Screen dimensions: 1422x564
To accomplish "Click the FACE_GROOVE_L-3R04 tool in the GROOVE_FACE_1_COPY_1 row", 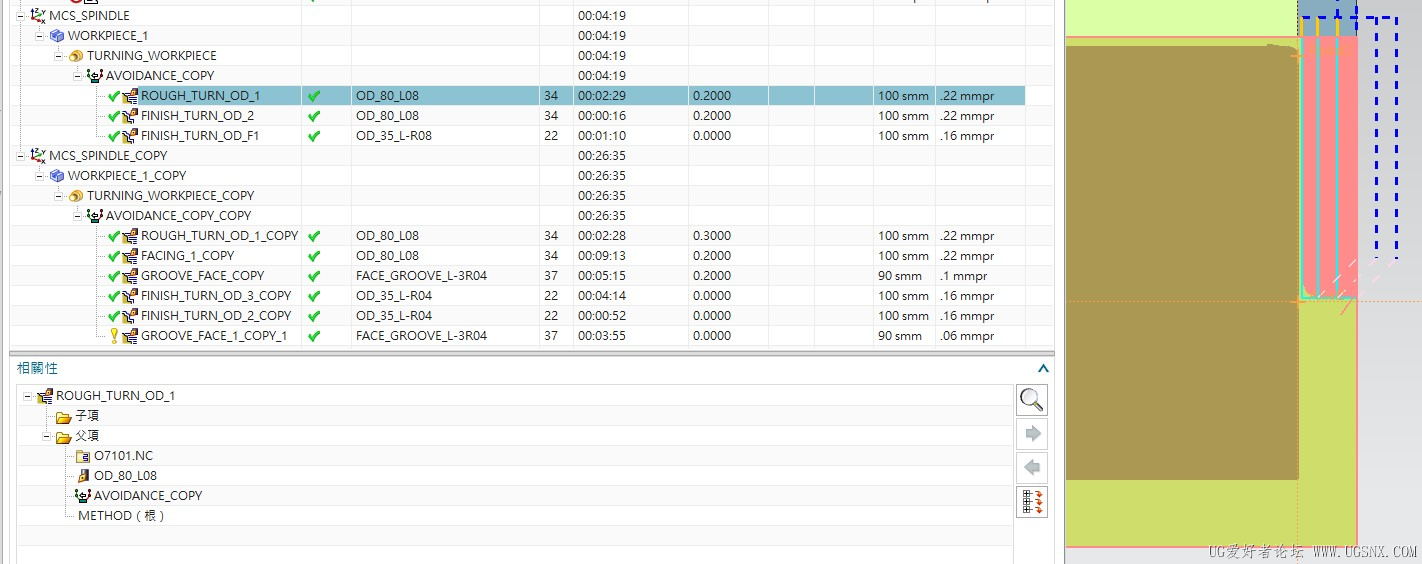I will (421, 335).
